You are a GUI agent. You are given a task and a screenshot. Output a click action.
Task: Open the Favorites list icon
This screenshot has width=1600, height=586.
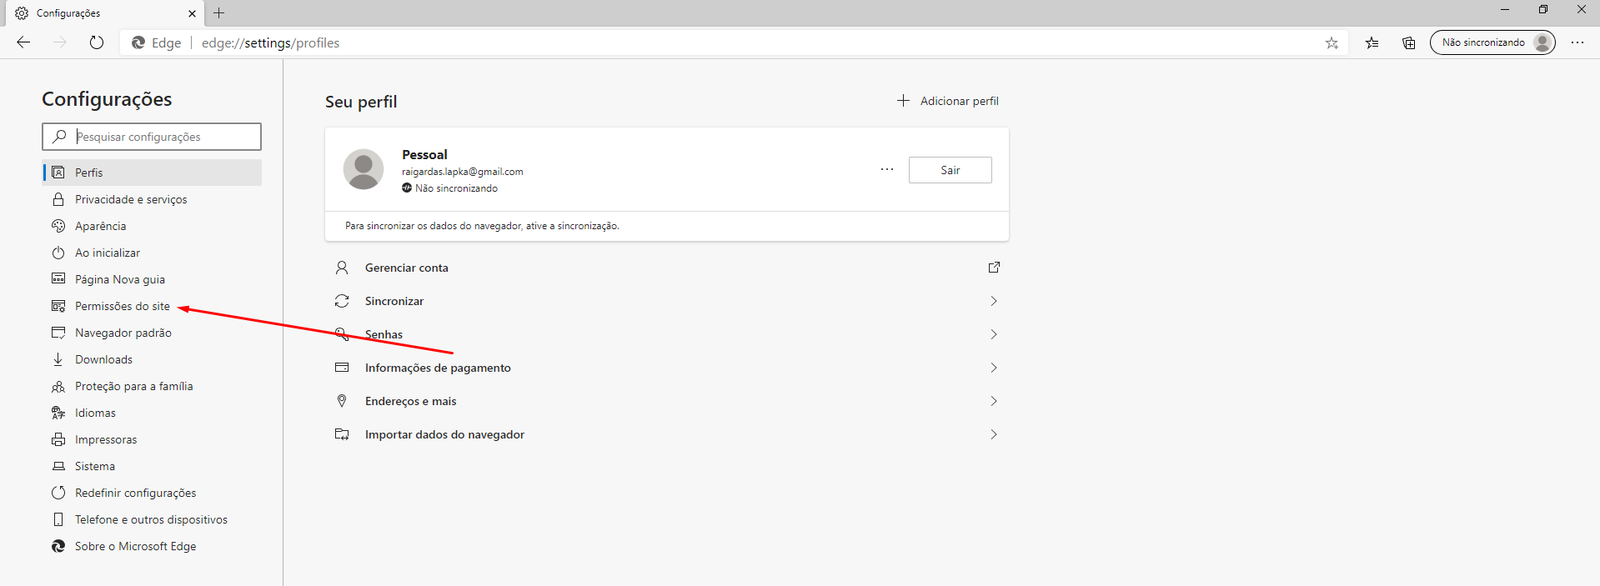[1372, 43]
